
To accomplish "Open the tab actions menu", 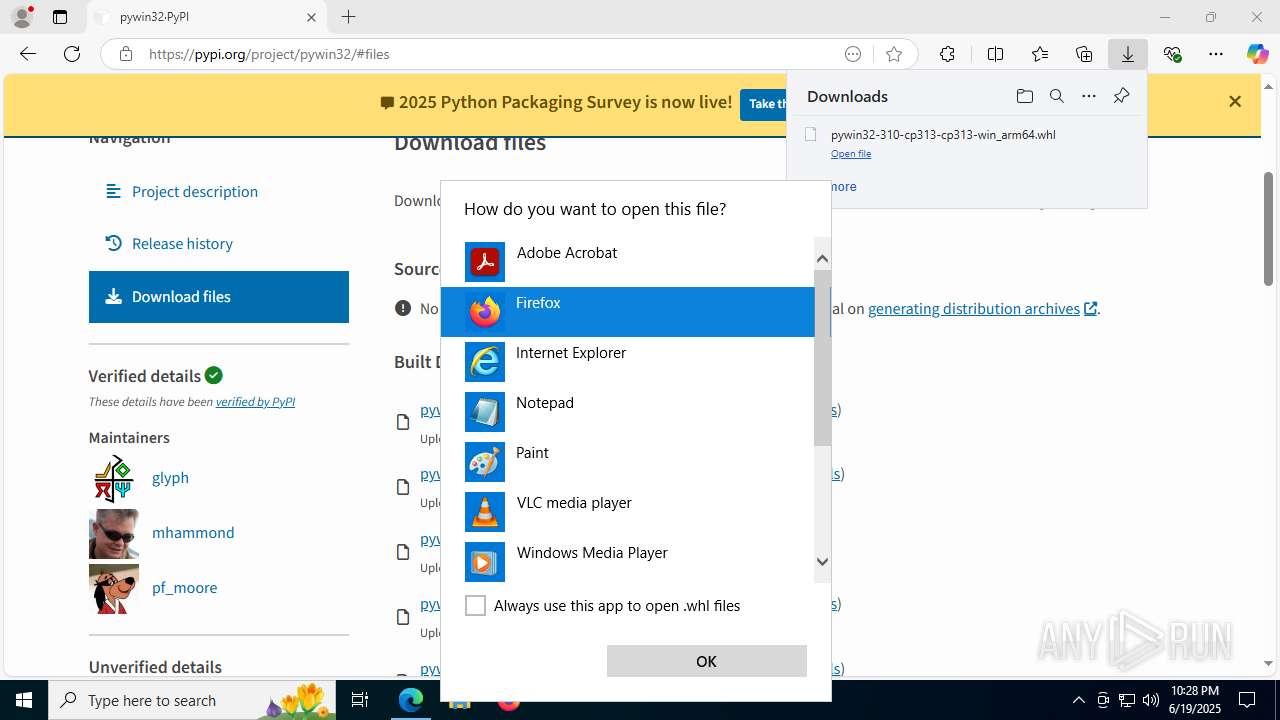I will coord(60,17).
